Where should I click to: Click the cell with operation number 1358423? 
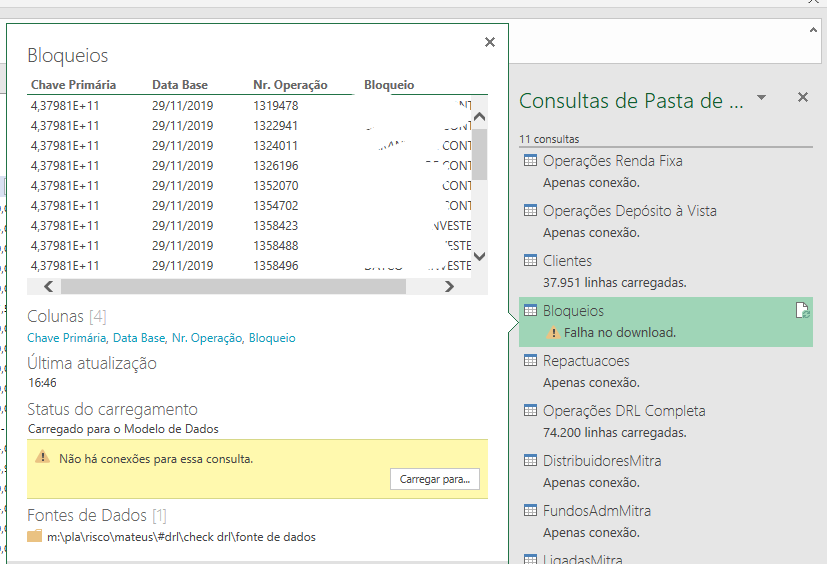[x=276, y=226]
